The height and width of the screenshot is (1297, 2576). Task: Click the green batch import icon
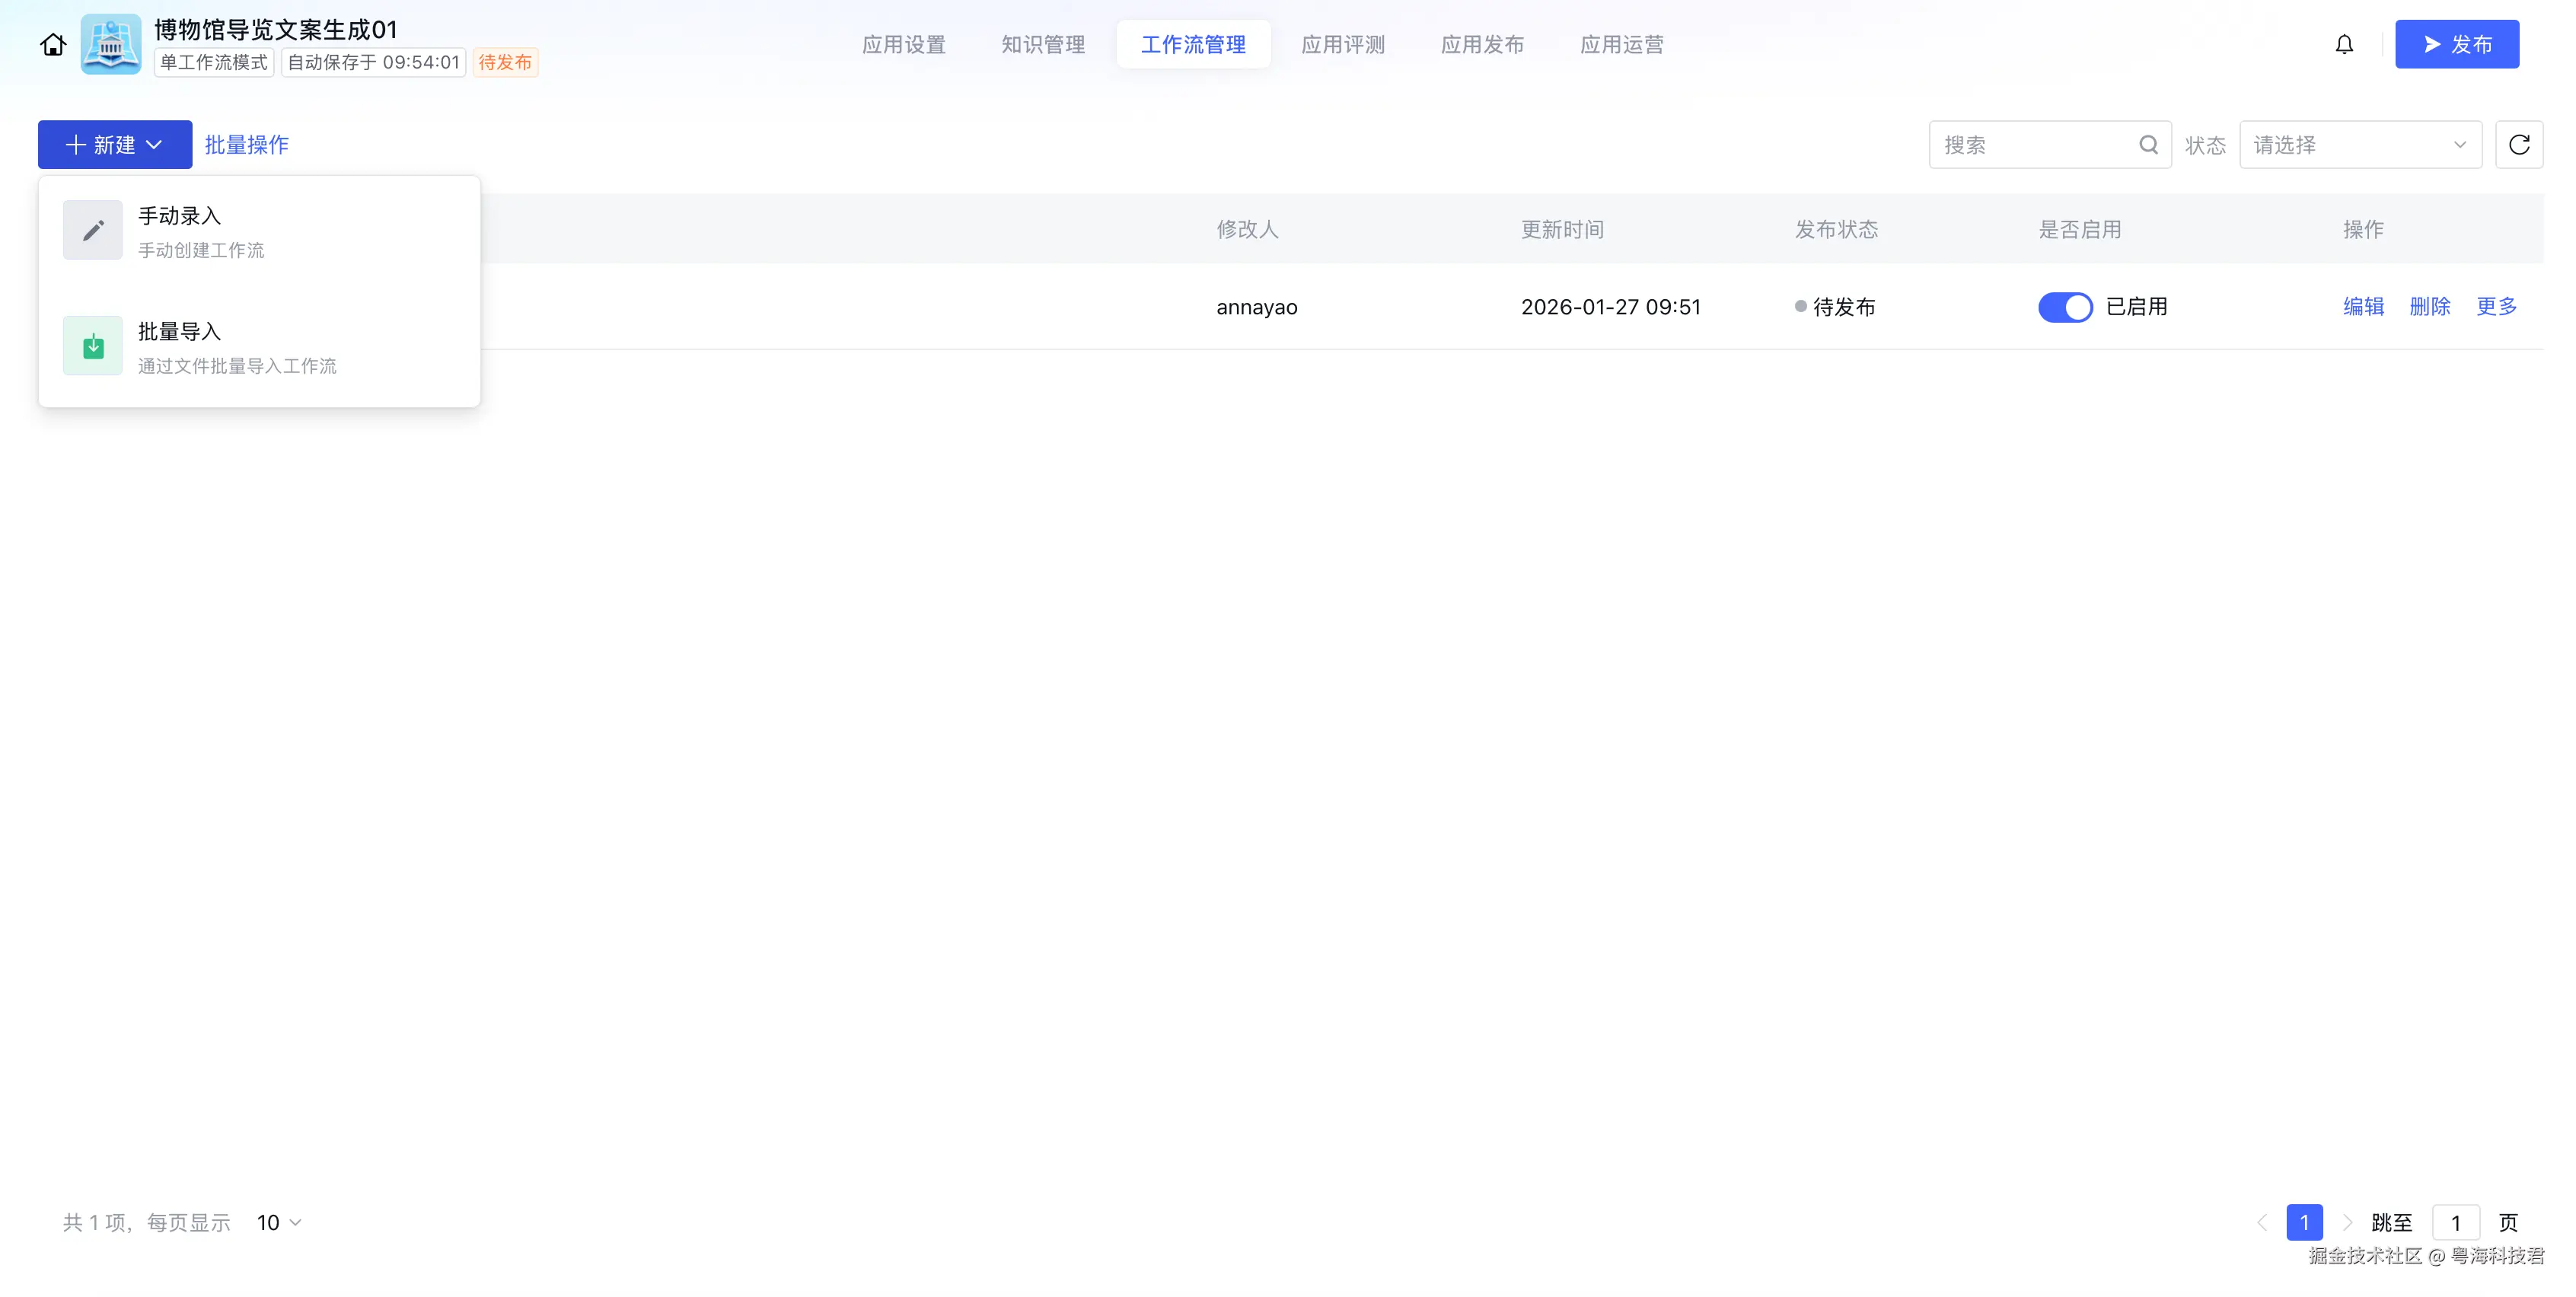(x=93, y=346)
